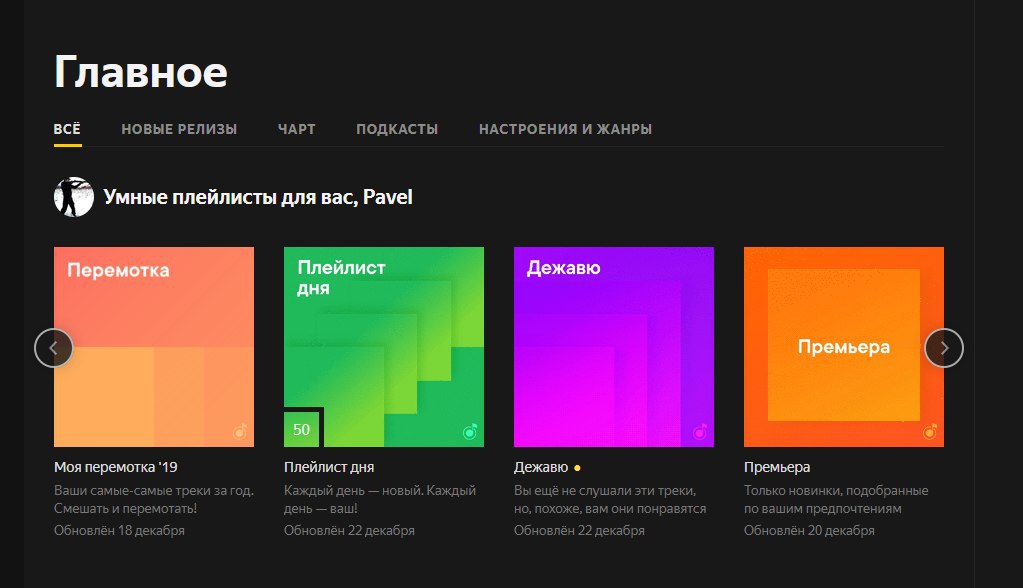This screenshot has width=1023, height=588.
Task: Go to the ПОДКАСТЫ tab
Action: click(x=397, y=129)
